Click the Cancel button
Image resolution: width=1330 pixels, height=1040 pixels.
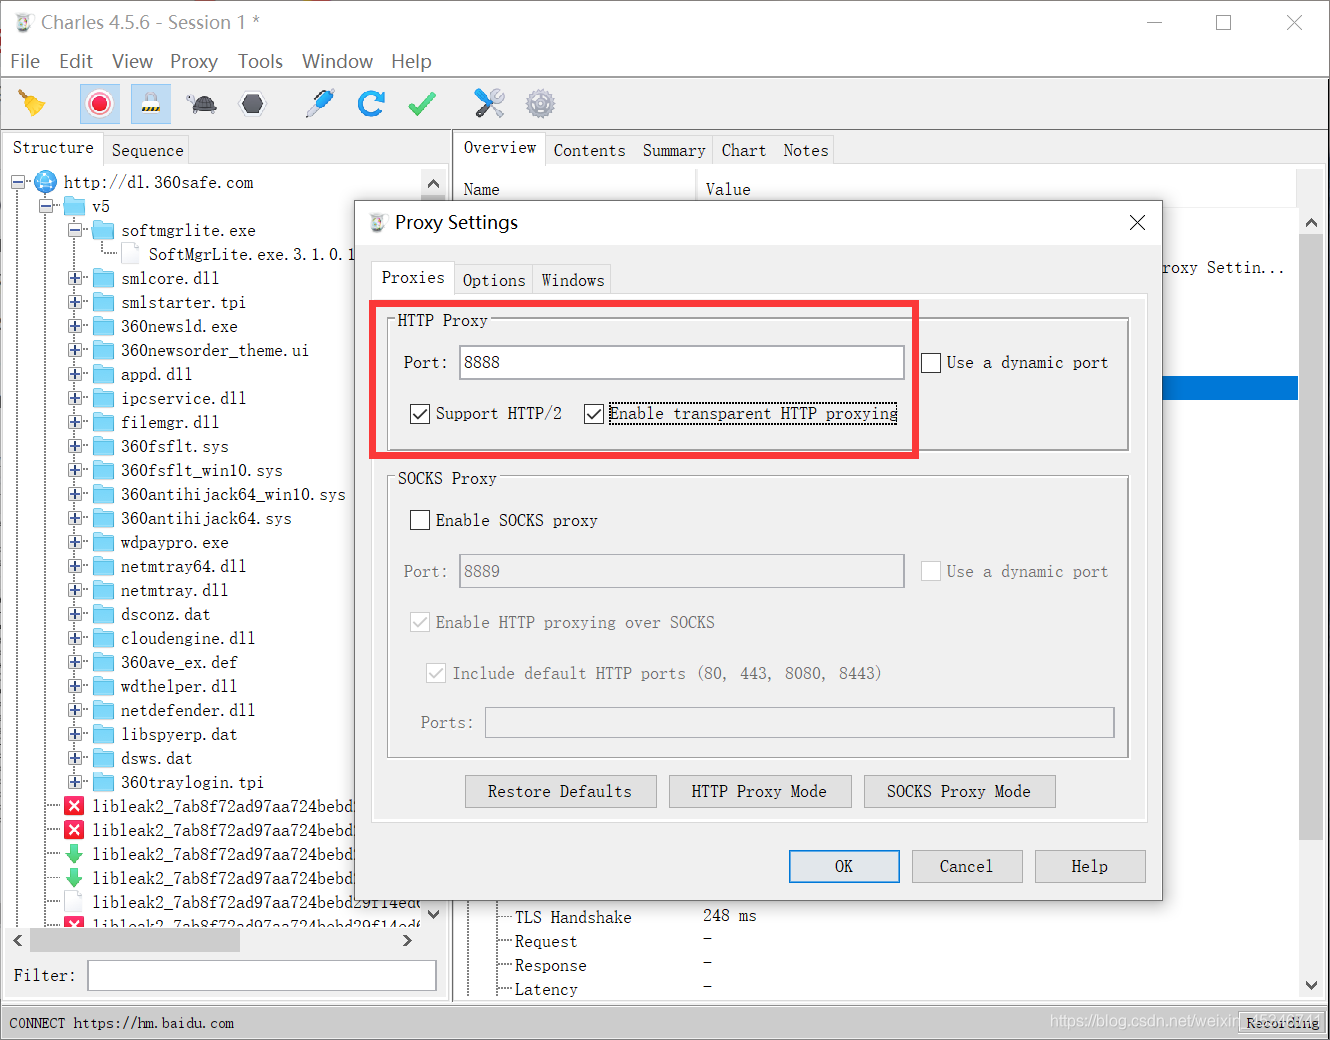click(967, 866)
